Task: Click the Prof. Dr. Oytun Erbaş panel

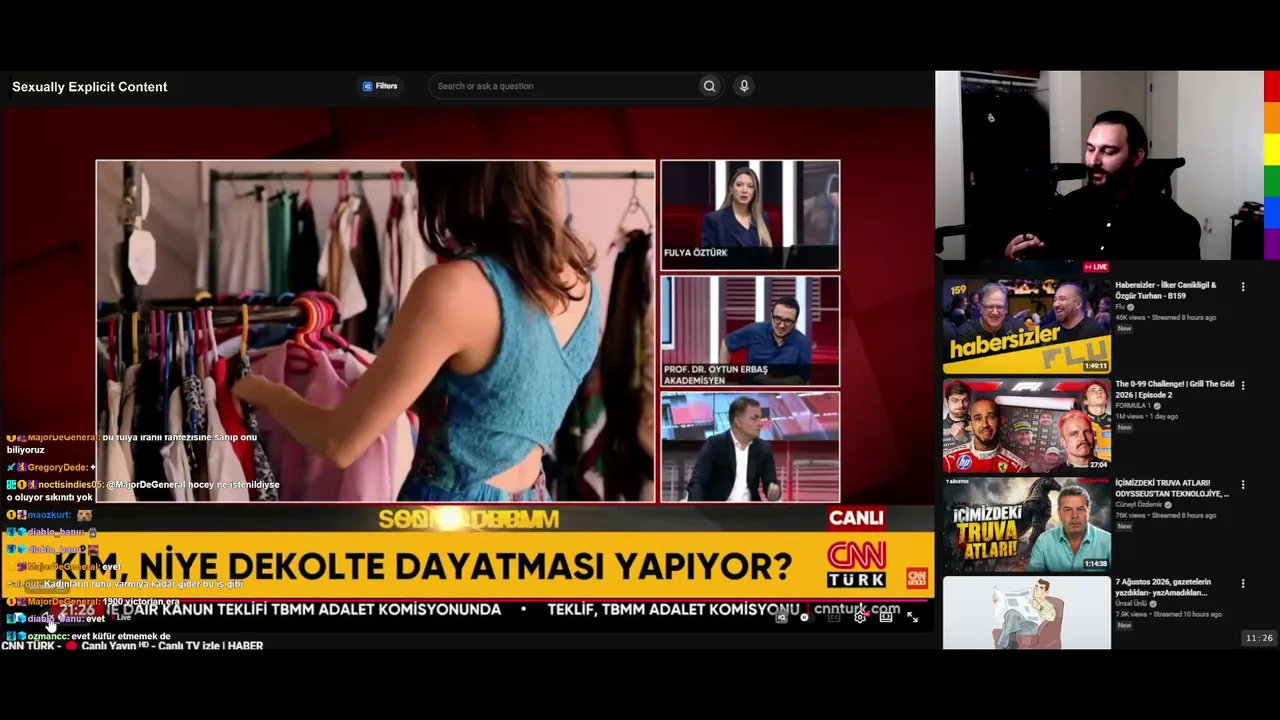Action: coord(750,332)
